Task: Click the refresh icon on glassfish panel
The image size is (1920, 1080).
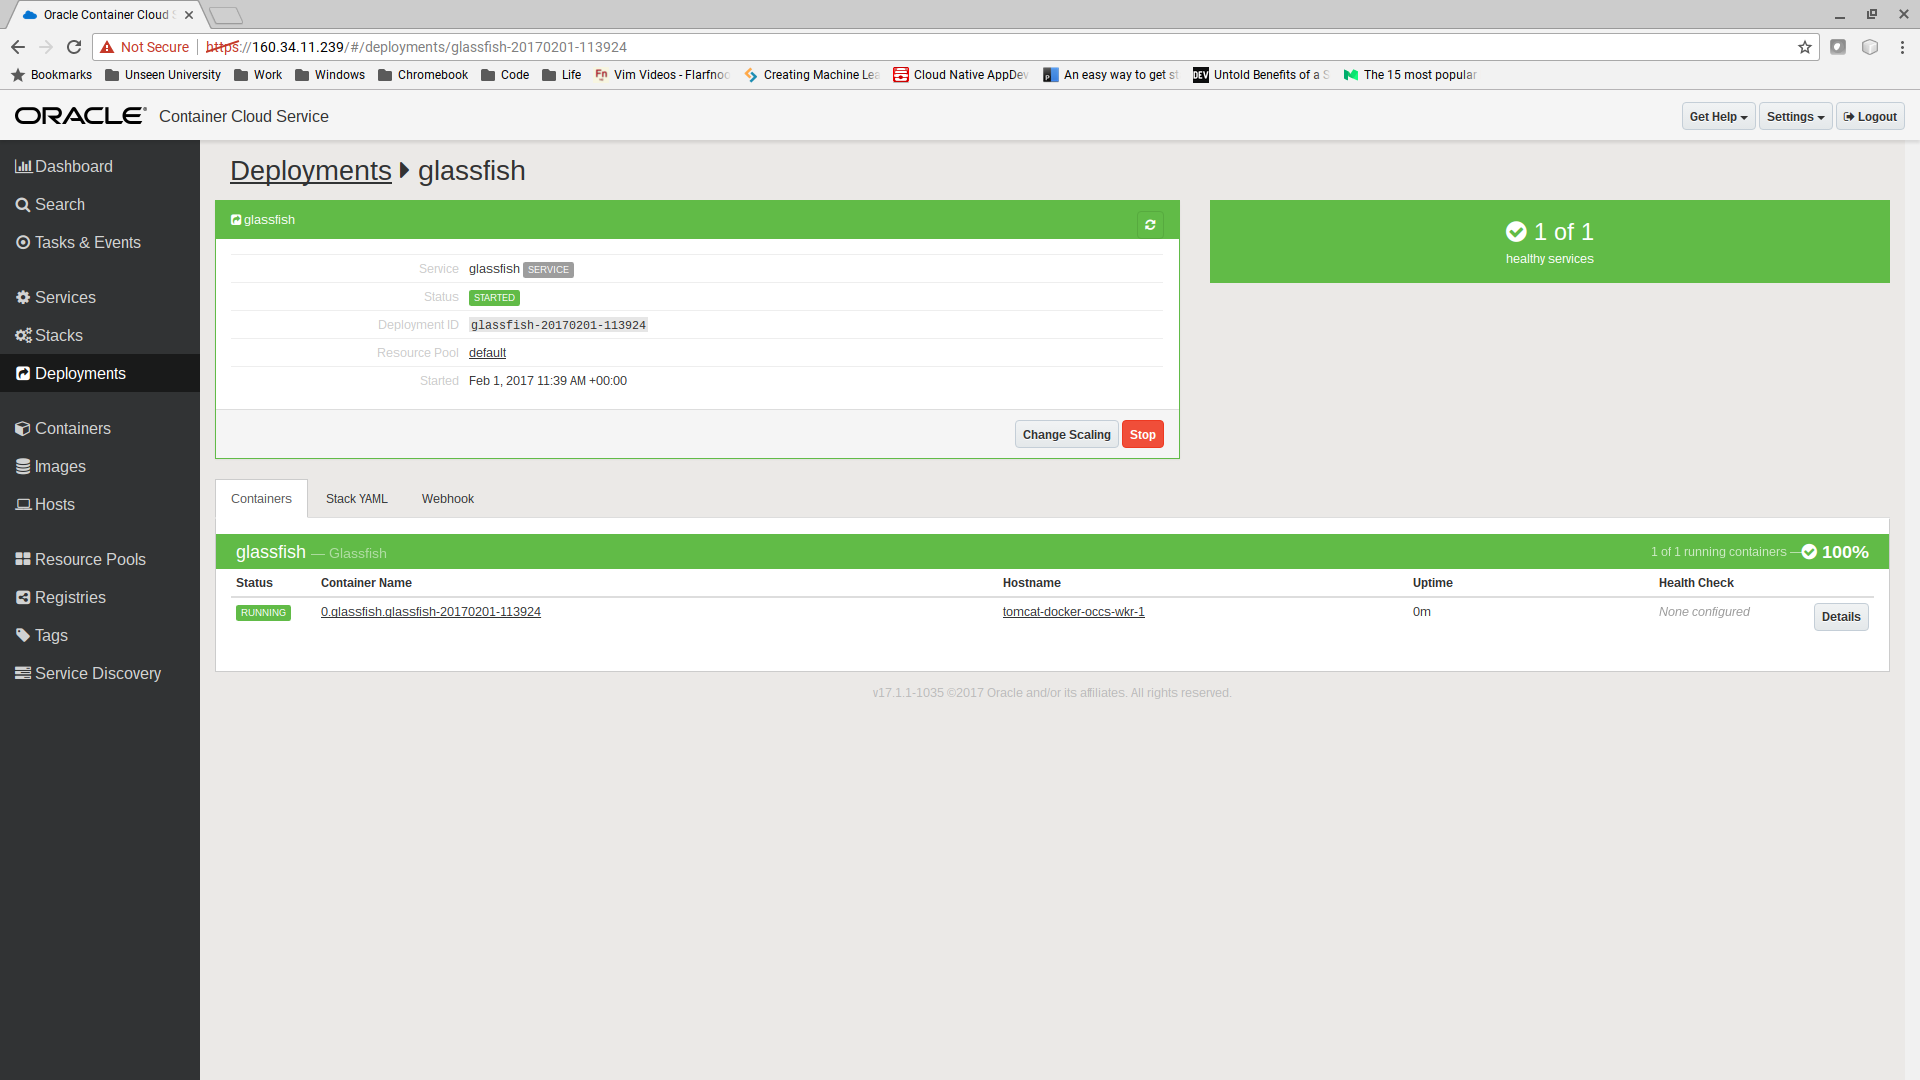Action: pyautogui.click(x=1150, y=224)
